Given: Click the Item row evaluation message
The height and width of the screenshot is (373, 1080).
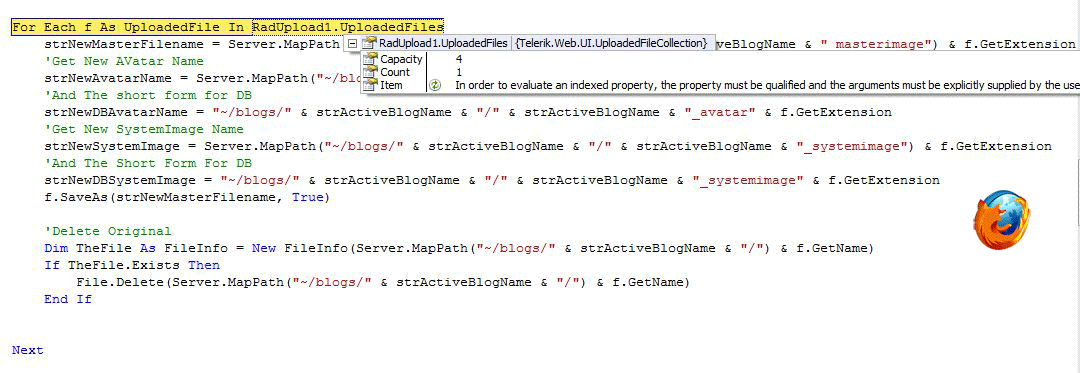Looking at the screenshot, I should (x=766, y=85).
